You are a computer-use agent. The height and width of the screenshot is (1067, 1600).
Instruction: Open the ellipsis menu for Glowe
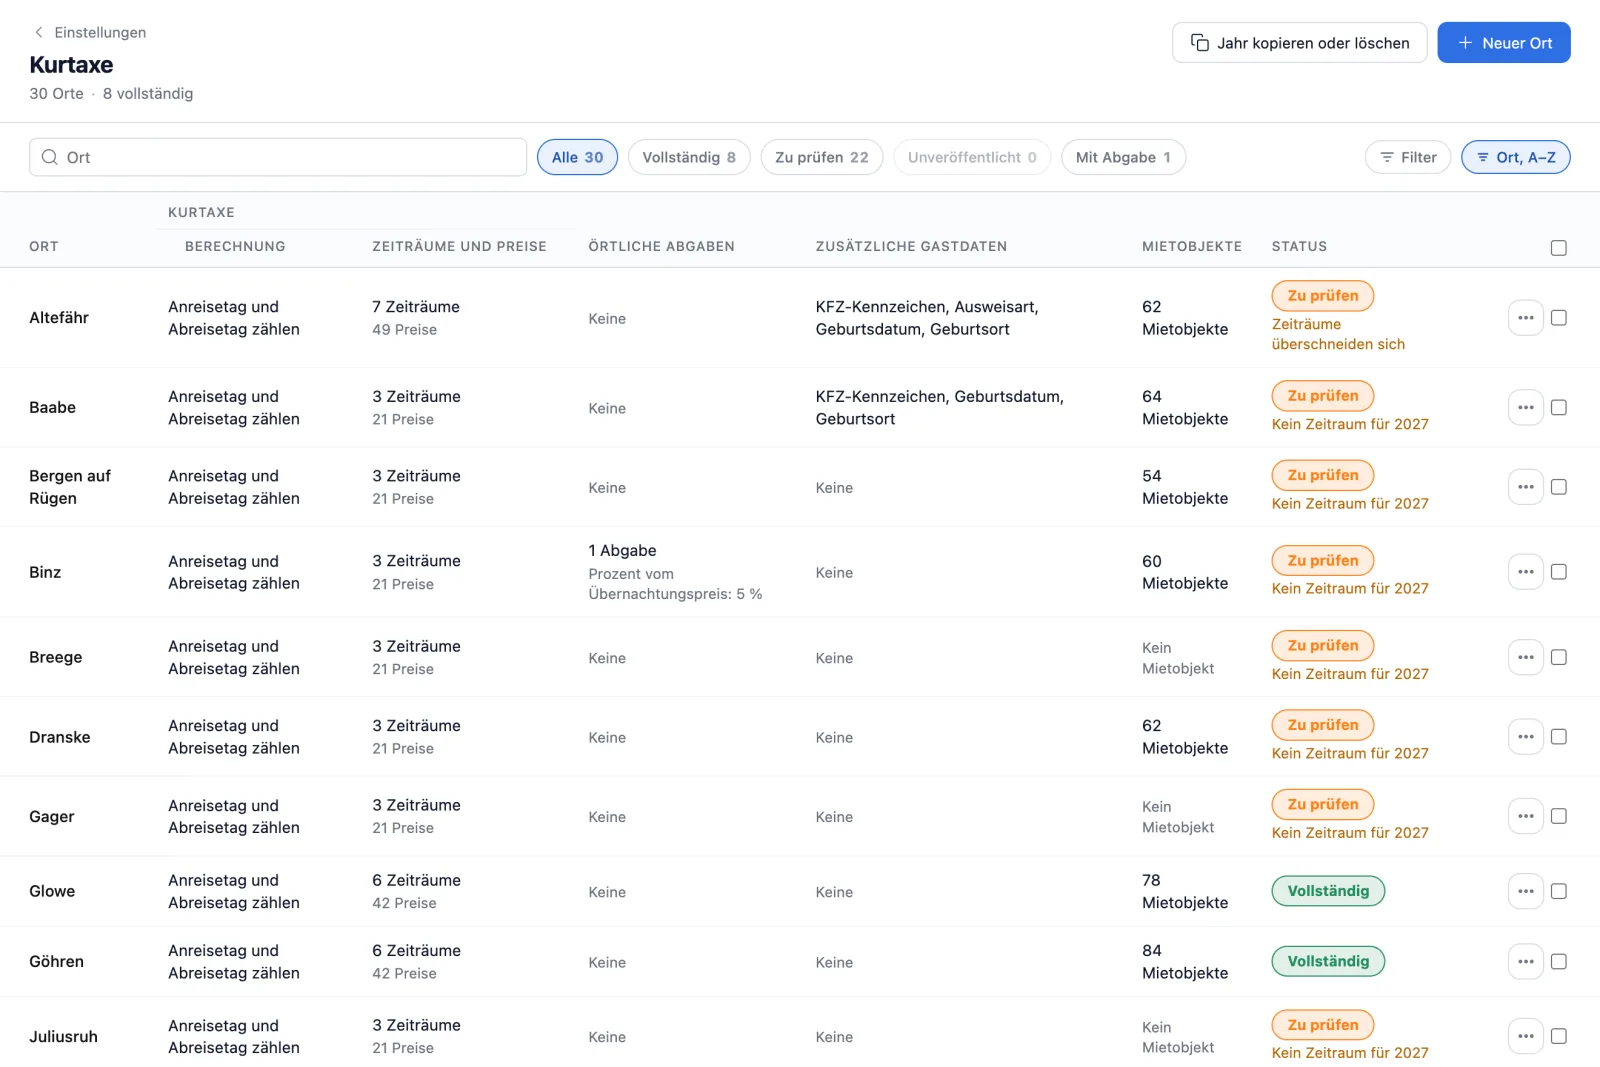click(x=1525, y=891)
